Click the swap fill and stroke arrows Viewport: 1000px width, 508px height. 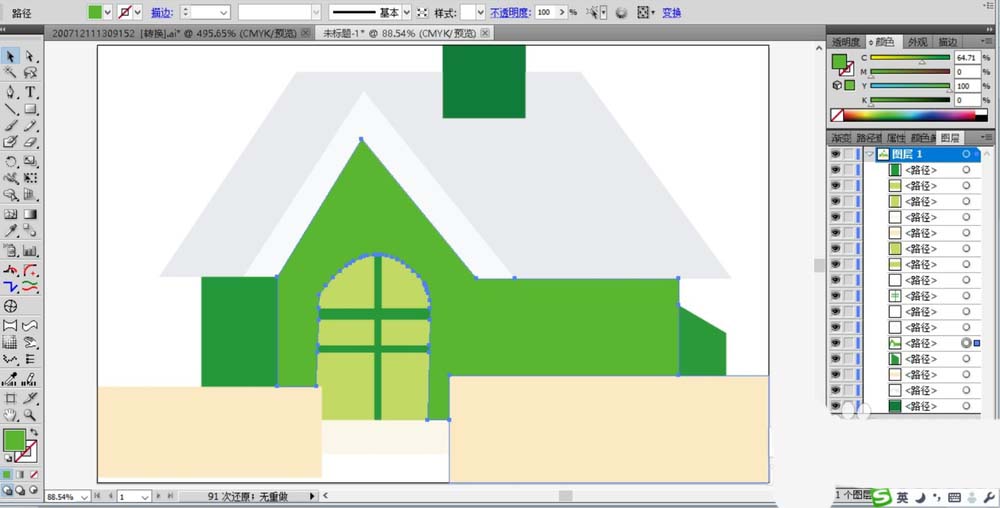[x=33, y=433]
